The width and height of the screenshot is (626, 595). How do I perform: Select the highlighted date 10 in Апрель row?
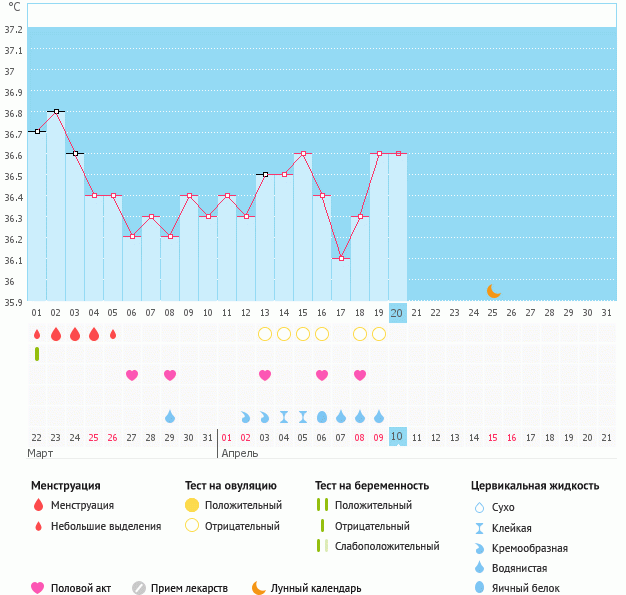pyautogui.click(x=397, y=437)
